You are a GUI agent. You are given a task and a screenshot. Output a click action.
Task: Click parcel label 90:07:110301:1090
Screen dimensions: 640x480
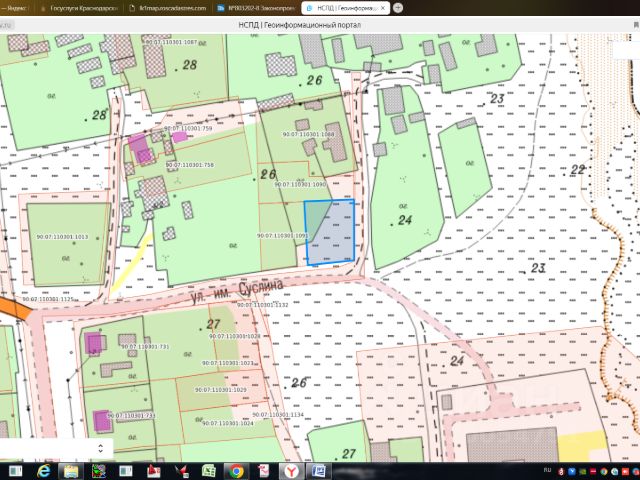pyautogui.click(x=300, y=184)
